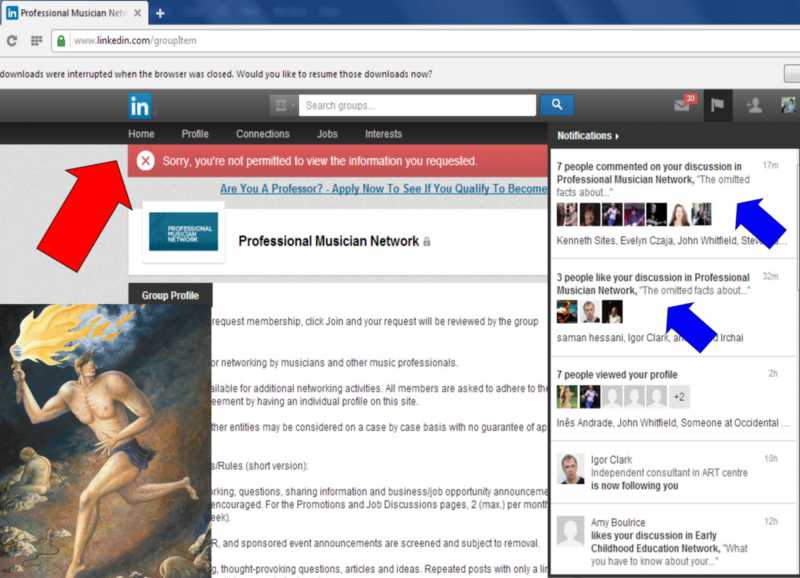The image size is (800, 578).
Task: Open Amy Boulrice likes your discussion notification
Action: click(674, 540)
